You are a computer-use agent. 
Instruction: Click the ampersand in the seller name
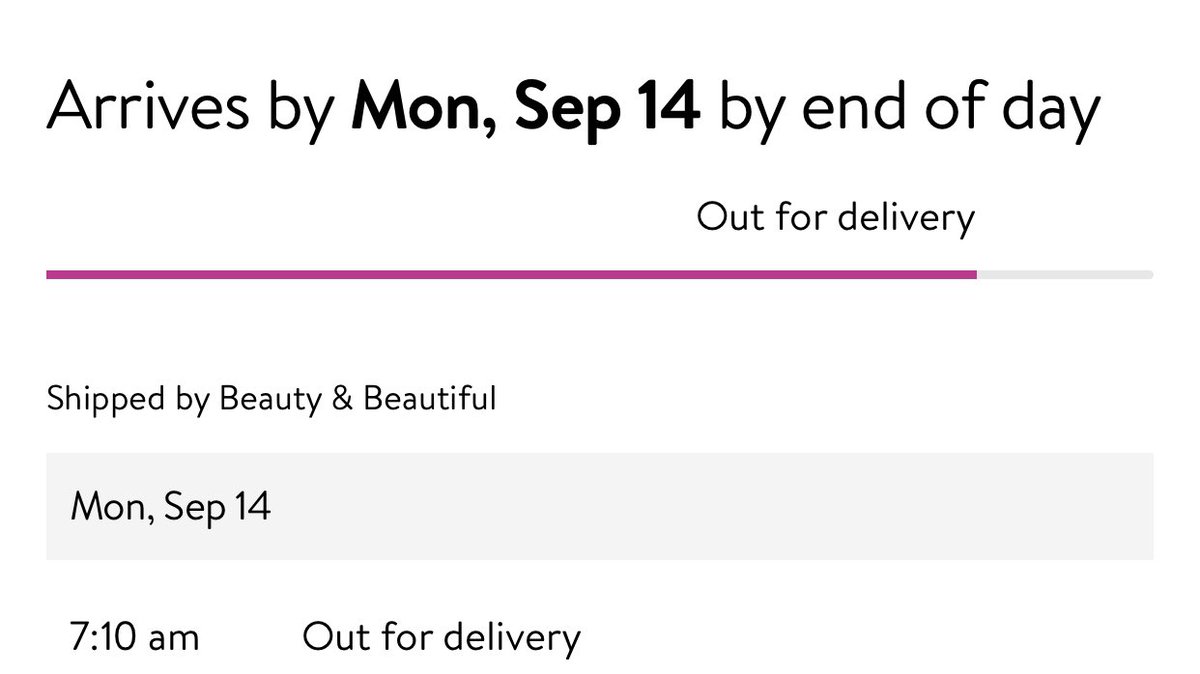coord(342,399)
